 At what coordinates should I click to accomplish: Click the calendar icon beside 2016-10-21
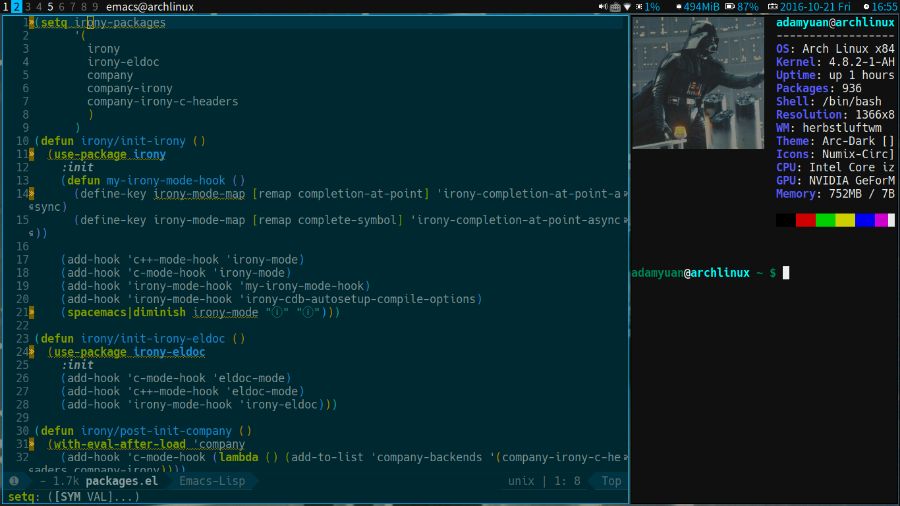[x=773, y=7]
